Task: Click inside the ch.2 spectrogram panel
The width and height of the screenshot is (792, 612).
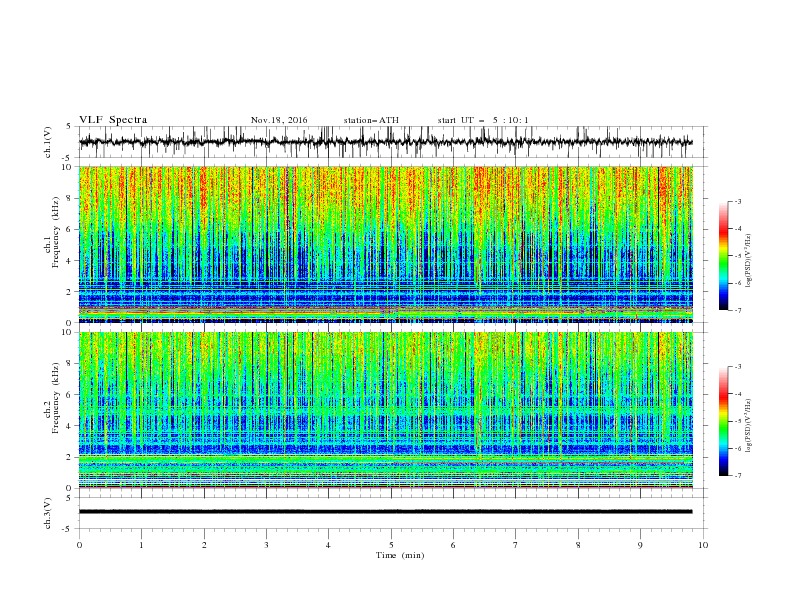Action: point(385,410)
